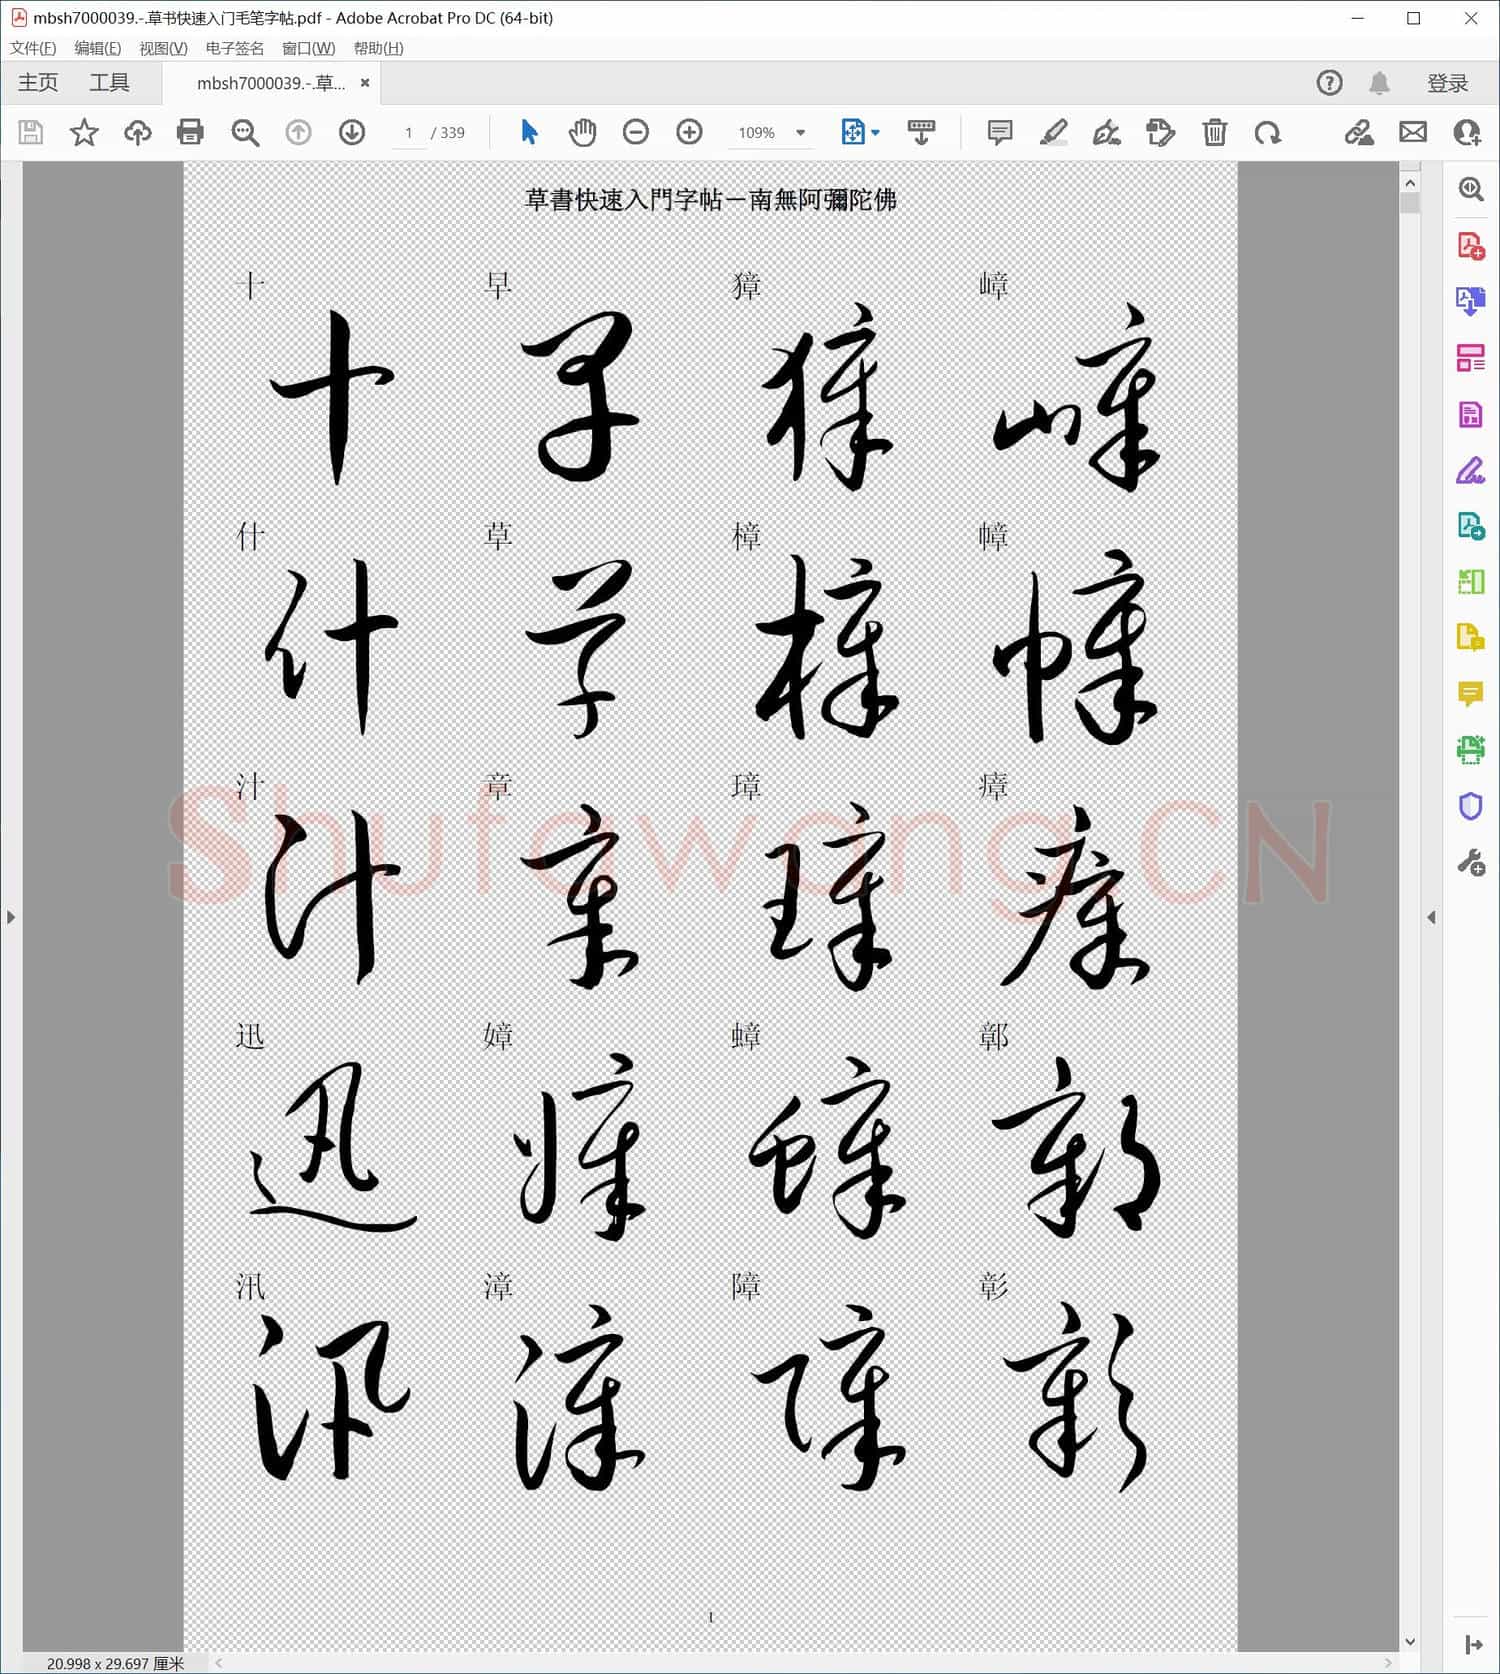The width and height of the screenshot is (1500, 1674).
Task: Close the mbsh7000039 document tab
Action: [365, 83]
